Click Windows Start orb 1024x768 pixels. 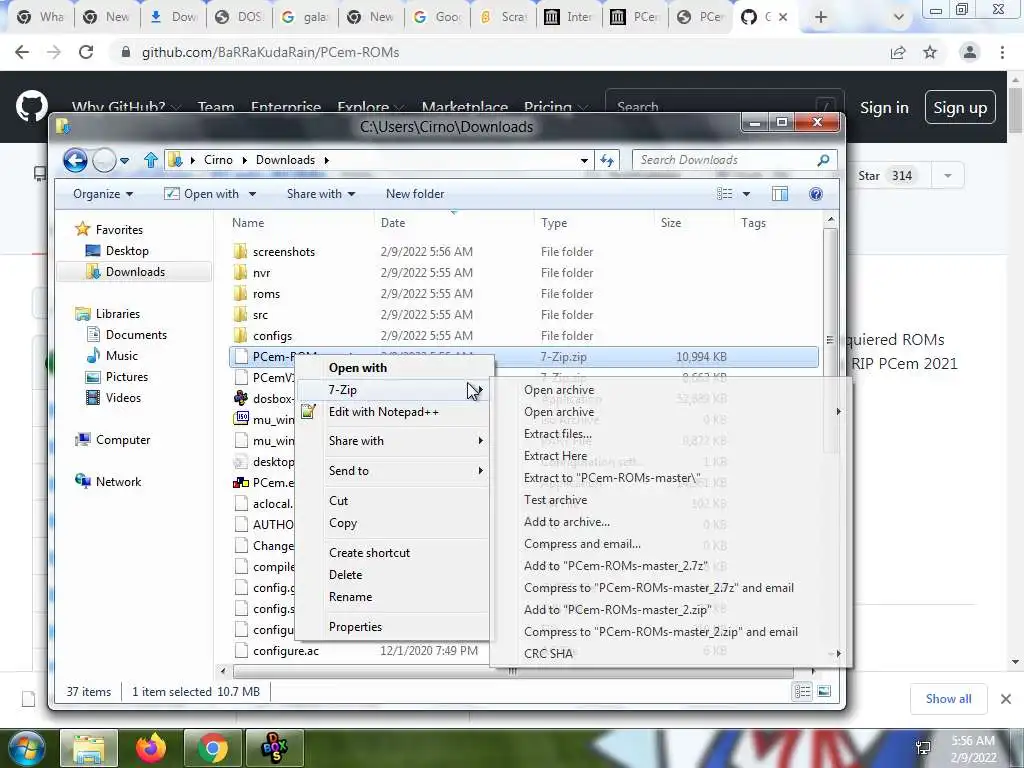click(x=26, y=748)
